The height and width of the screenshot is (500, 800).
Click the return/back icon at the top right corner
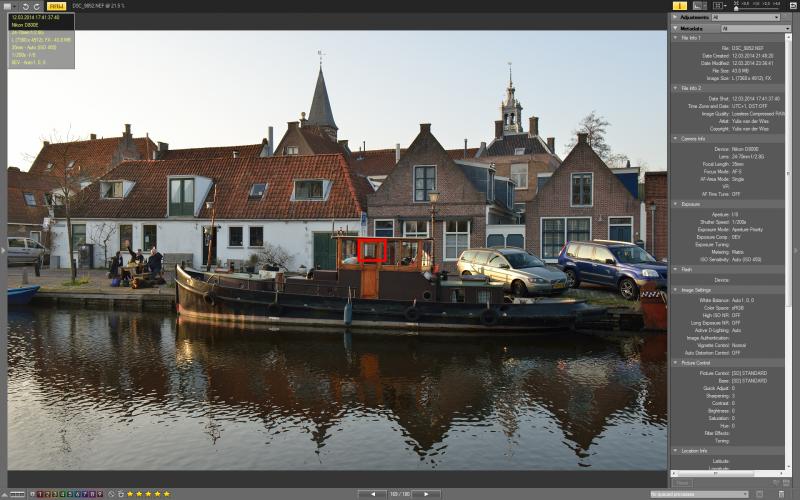(793, 6)
